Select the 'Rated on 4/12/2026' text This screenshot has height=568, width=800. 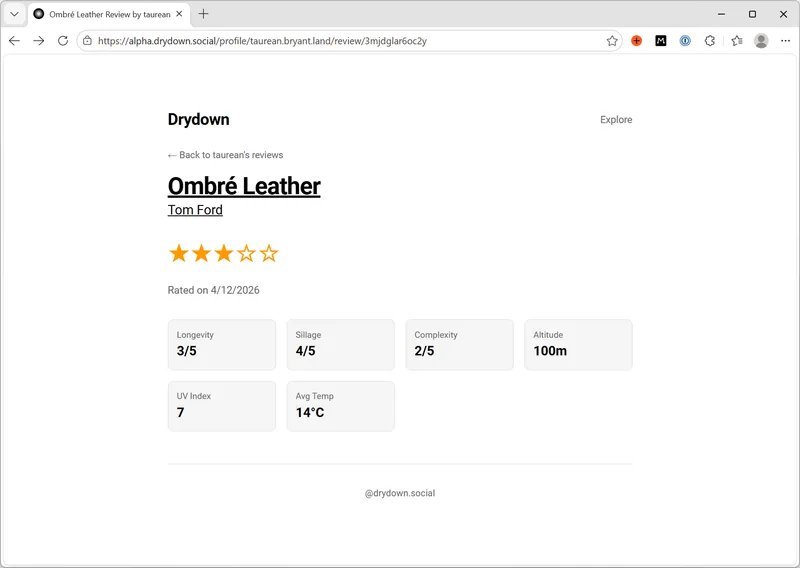(x=213, y=290)
